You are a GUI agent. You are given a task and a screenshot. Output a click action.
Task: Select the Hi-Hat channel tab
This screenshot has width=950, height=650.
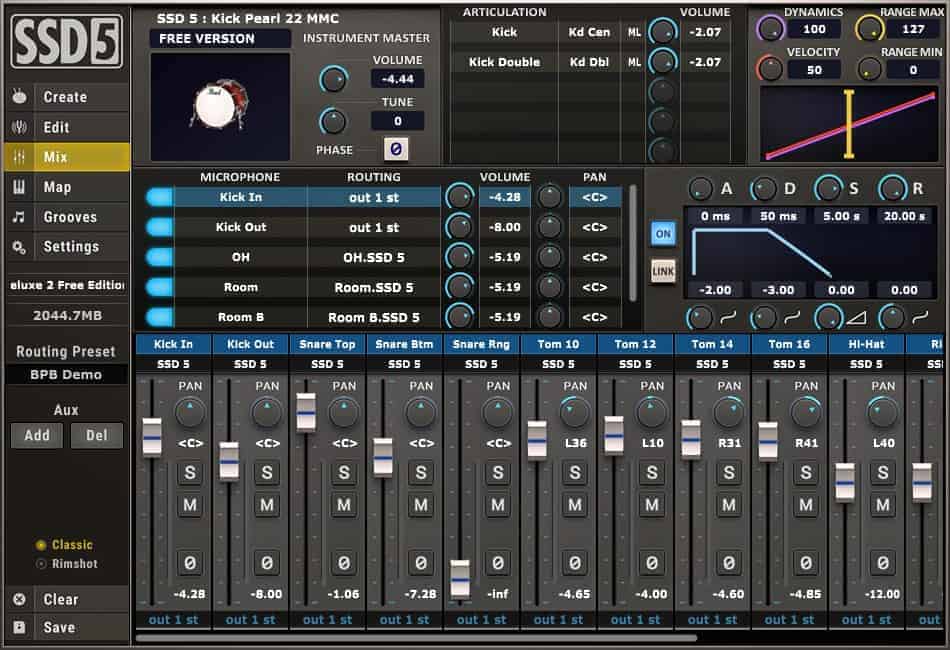tap(866, 343)
